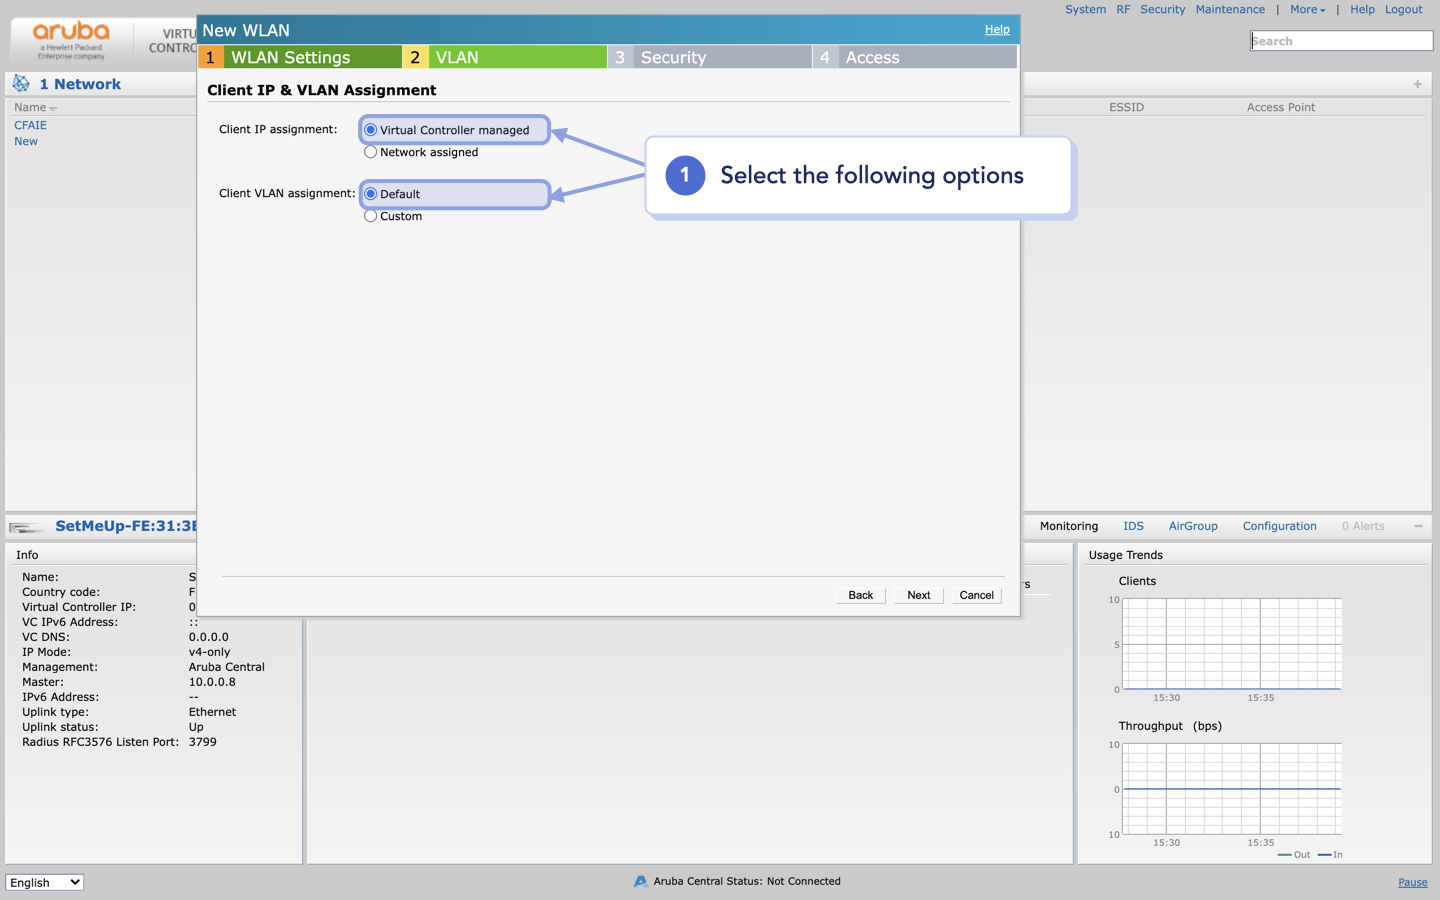Screen dimensions: 1440x900
Task: Select the Network assigned radio button
Action: 370,152
